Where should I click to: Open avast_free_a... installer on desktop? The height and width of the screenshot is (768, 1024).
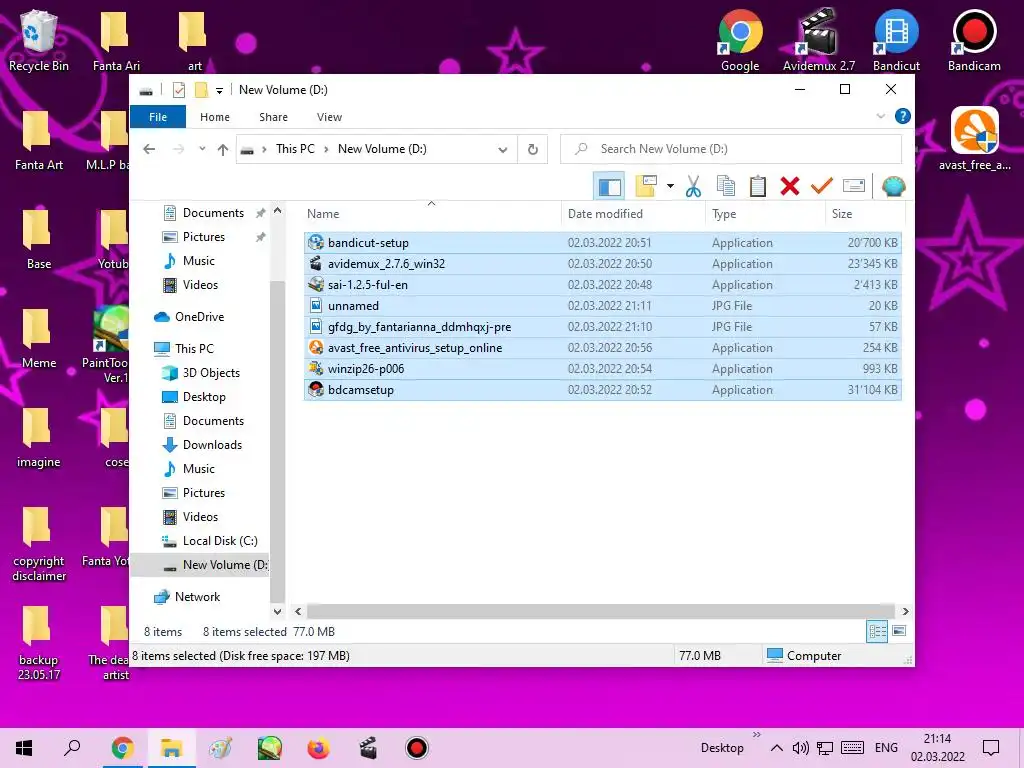coord(974,140)
